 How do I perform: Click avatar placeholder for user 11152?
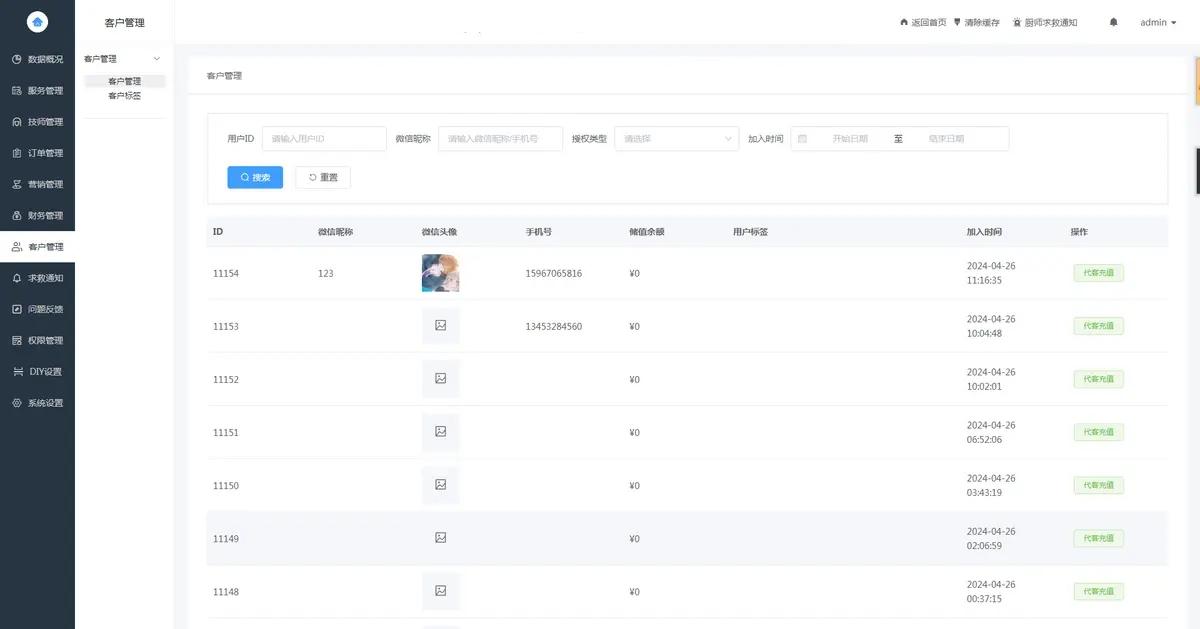[x=440, y=379]
